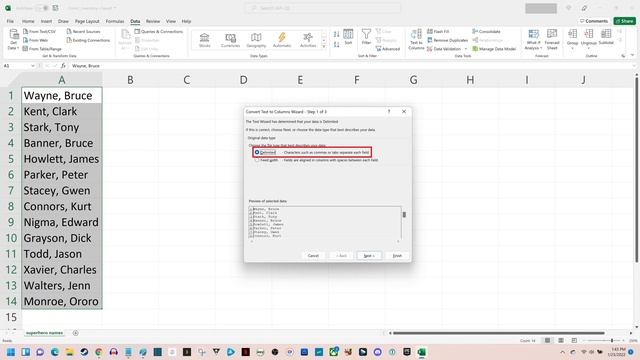The image size is (640, 360).
Task: Select the Fixed width radio option
Action: pyautogui.click(x=257, y=160)
